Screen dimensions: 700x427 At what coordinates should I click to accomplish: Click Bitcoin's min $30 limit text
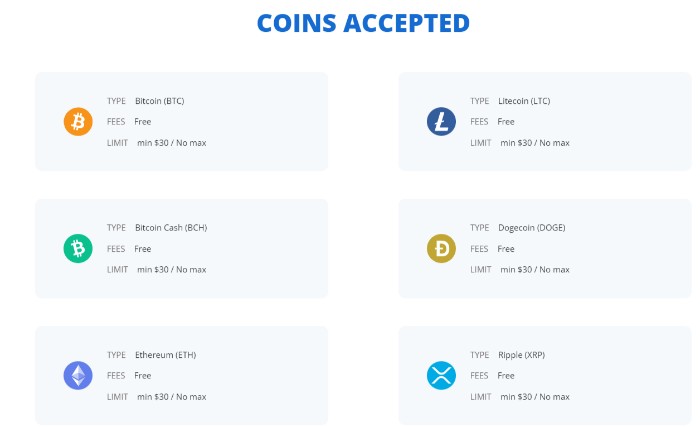click(x=171, y=143)
